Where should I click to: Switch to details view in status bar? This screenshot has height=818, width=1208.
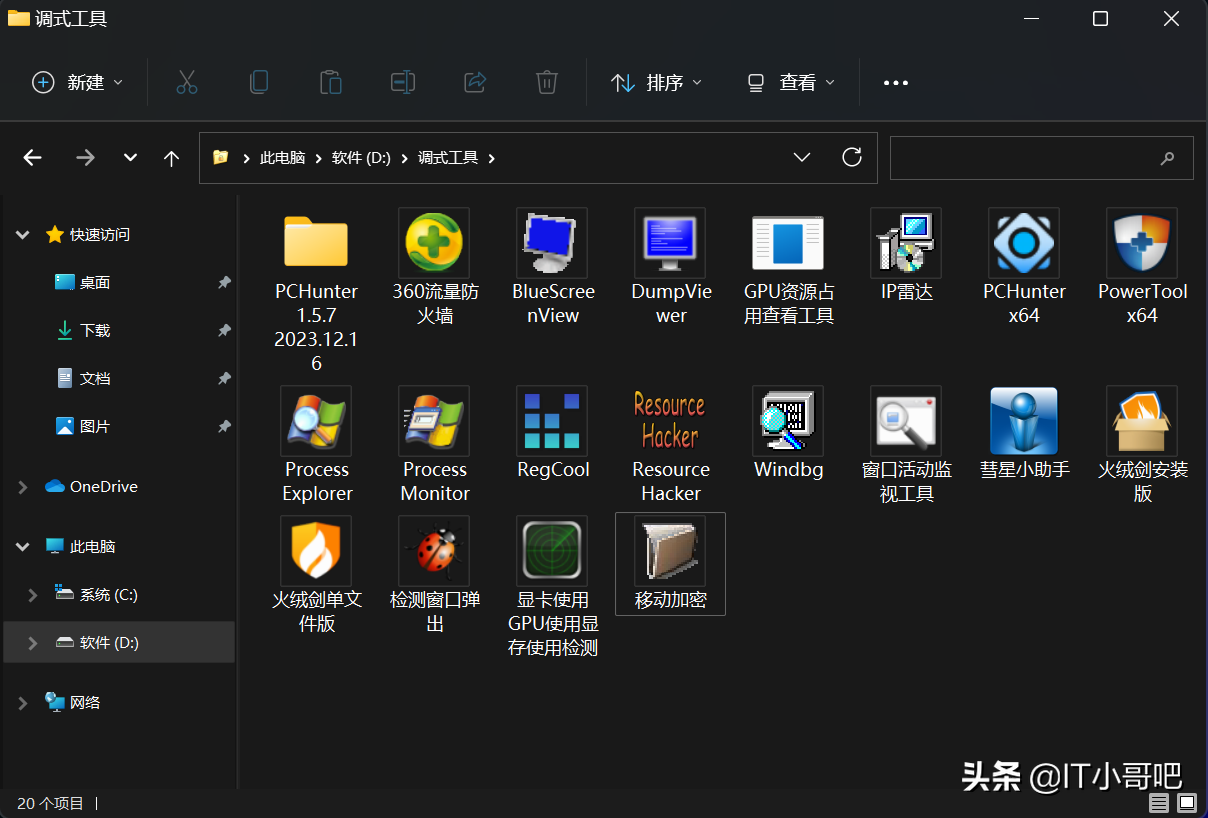click(1159, 802)
